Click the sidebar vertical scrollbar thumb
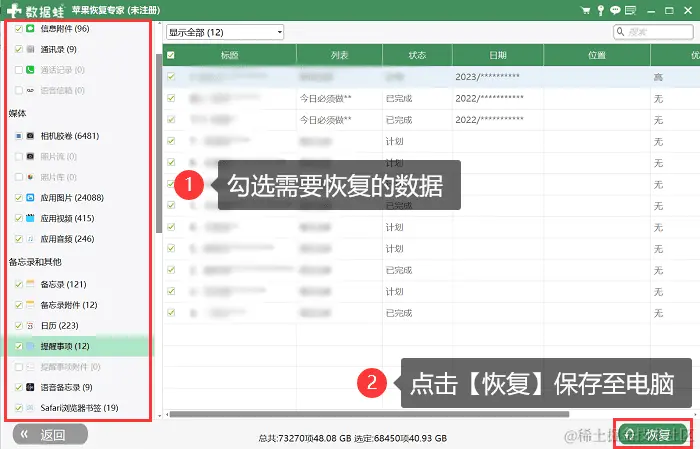 [x=159, y=143]
